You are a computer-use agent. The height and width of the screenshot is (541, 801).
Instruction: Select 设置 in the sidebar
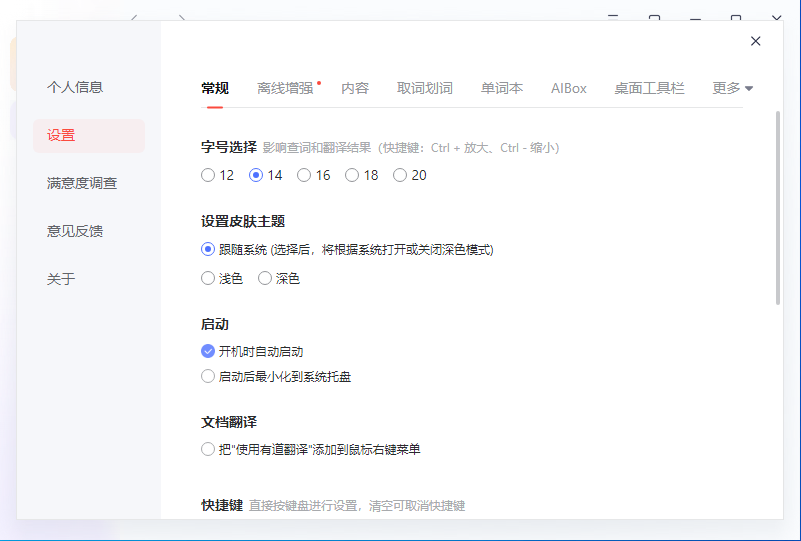click(89, 136)
